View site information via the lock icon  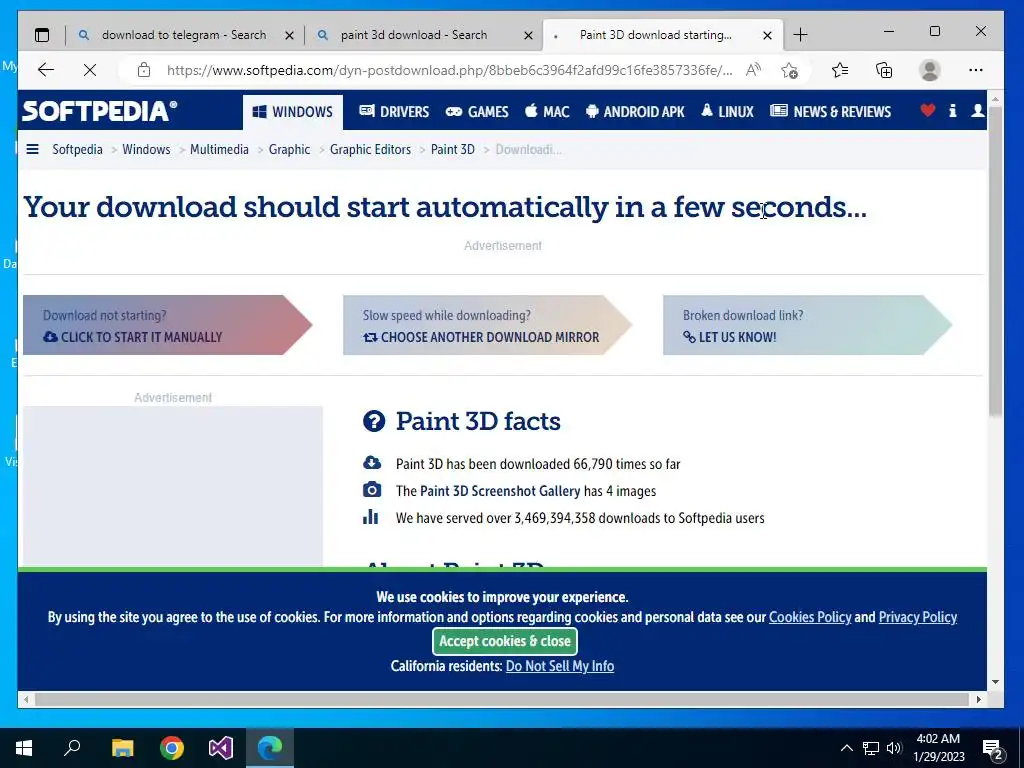[144, 70]
